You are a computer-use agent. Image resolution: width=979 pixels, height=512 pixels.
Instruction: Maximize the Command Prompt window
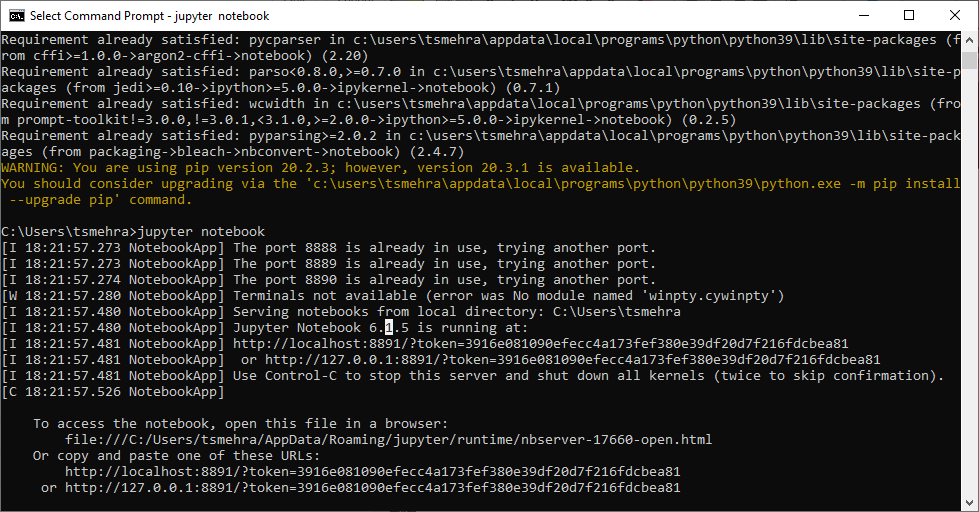(908, 16)
